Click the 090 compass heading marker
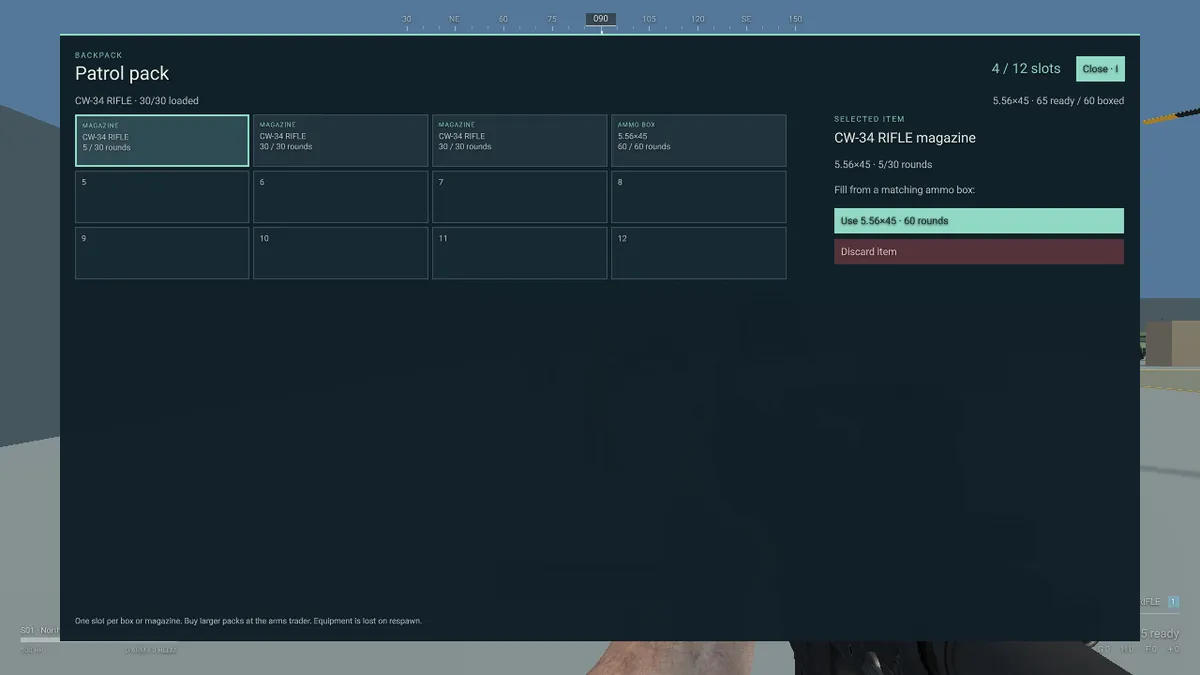This screenshot has width=1200, height=675. click(x=601, y=19)
